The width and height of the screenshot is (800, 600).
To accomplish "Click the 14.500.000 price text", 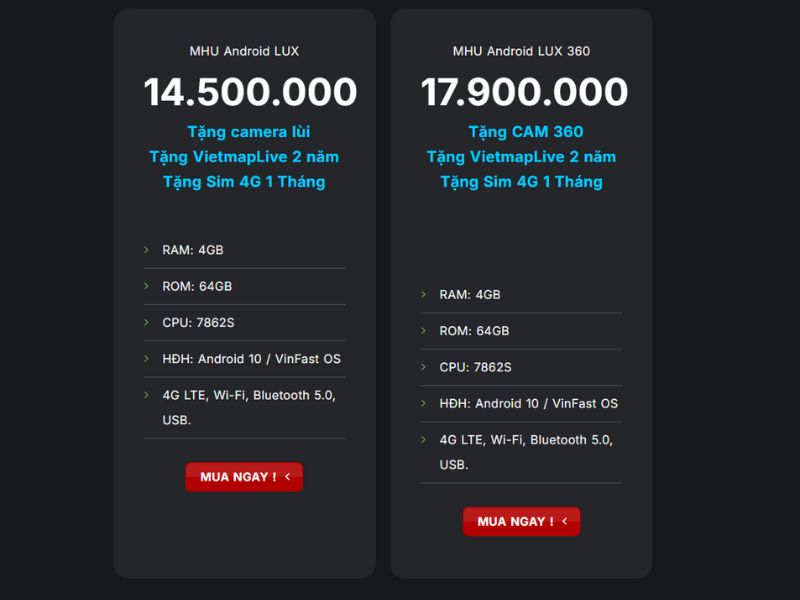I will [245, 92].
